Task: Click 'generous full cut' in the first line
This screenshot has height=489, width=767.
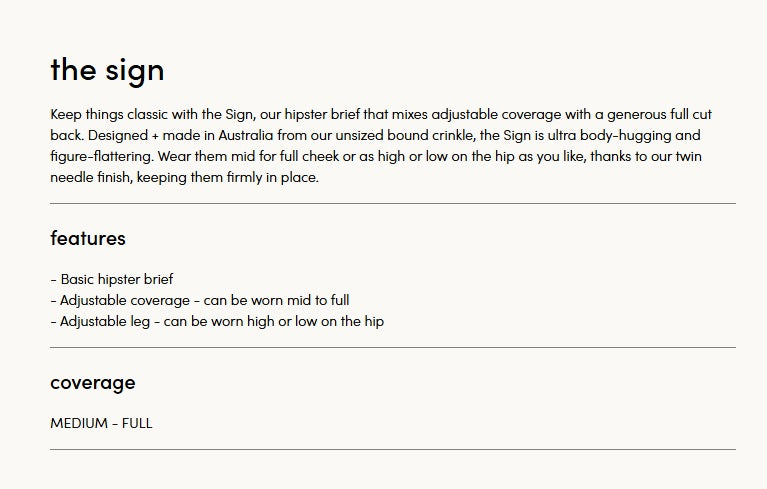Action: pos(659,114)
